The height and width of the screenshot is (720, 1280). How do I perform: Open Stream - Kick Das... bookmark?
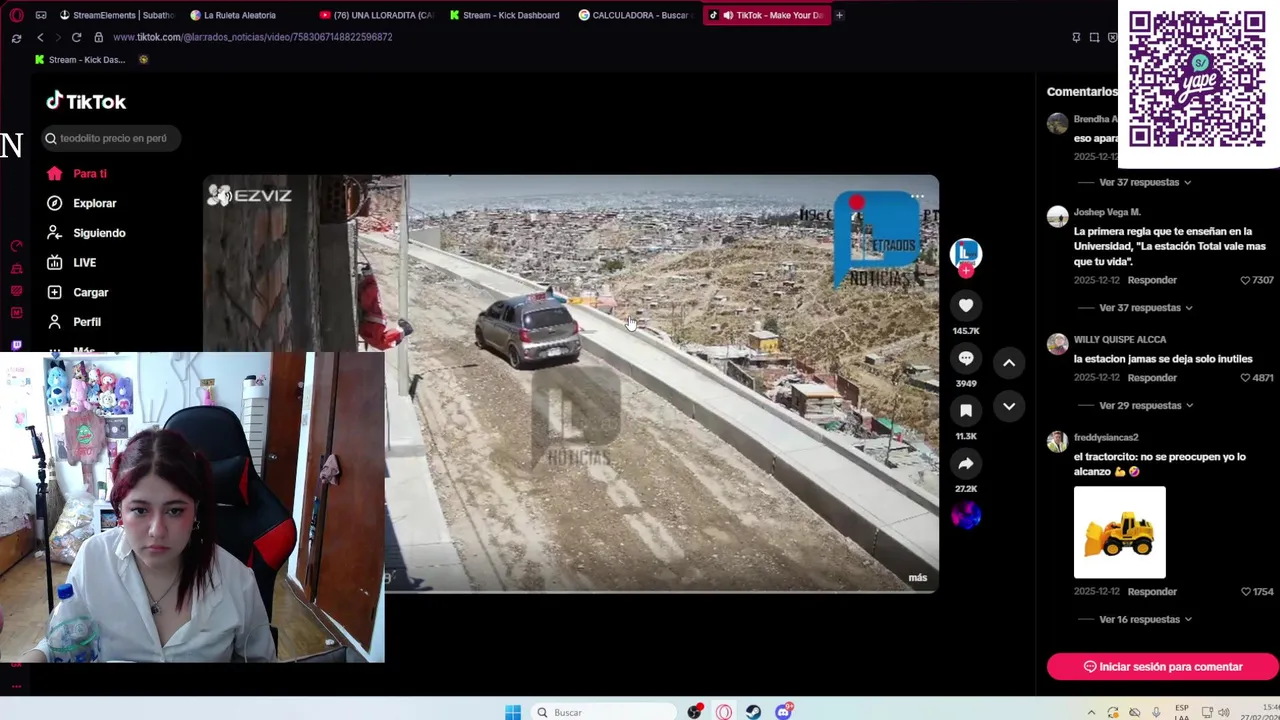(80, 60)
